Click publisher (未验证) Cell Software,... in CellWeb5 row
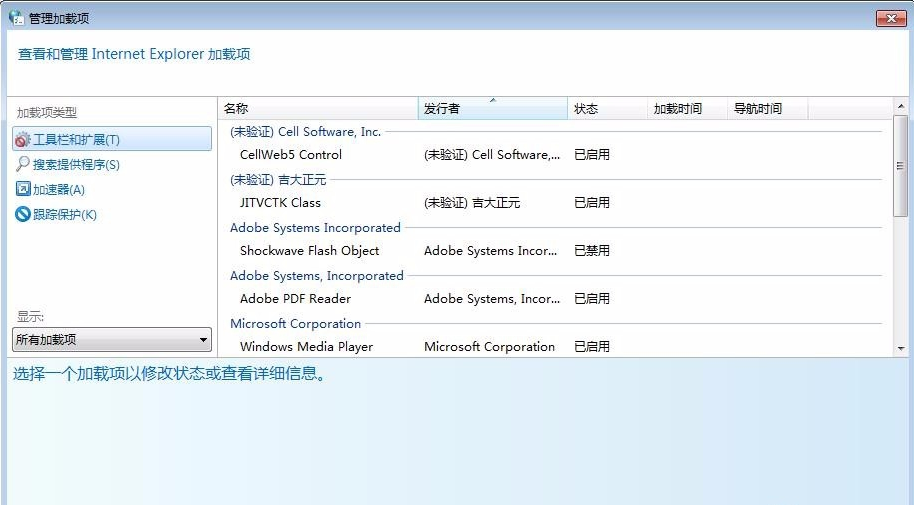This screenshot has height=505, width=914. click(x=492, y=155)
